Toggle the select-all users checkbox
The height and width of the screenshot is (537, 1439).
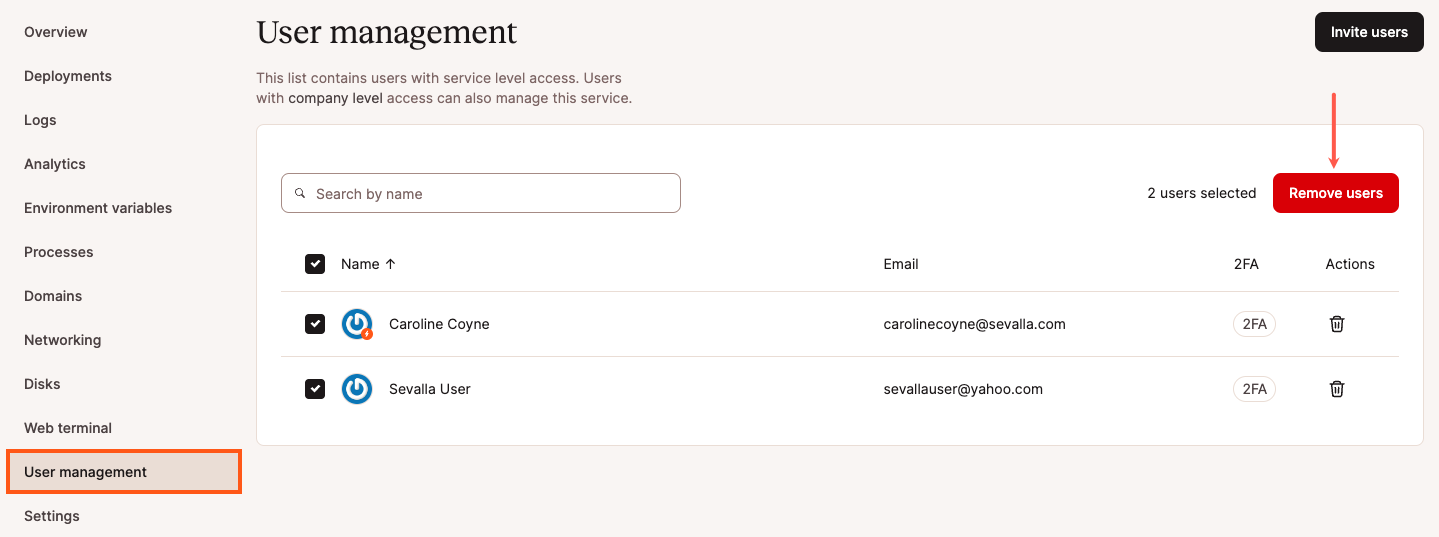(315, 264)
